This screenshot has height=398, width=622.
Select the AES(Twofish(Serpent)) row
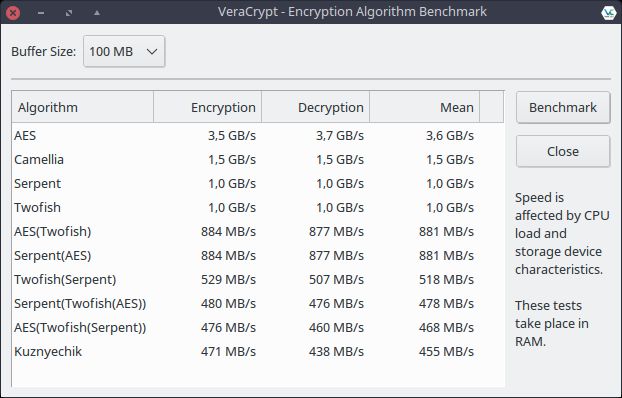tap(258, 327)
